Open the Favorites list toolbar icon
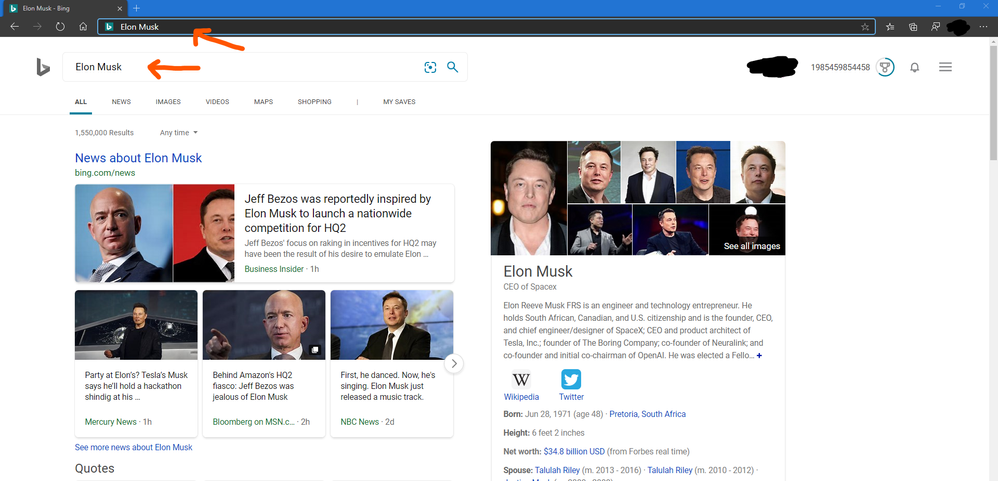 click(x=890, y=27)
